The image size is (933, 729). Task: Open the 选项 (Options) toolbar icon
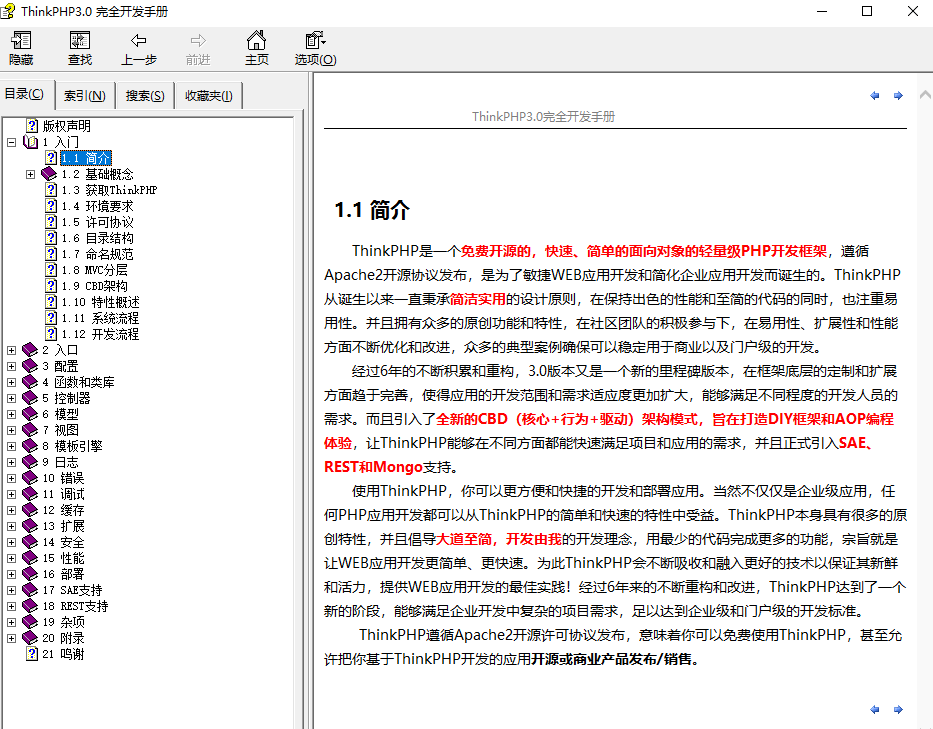[x=313, y=47]
